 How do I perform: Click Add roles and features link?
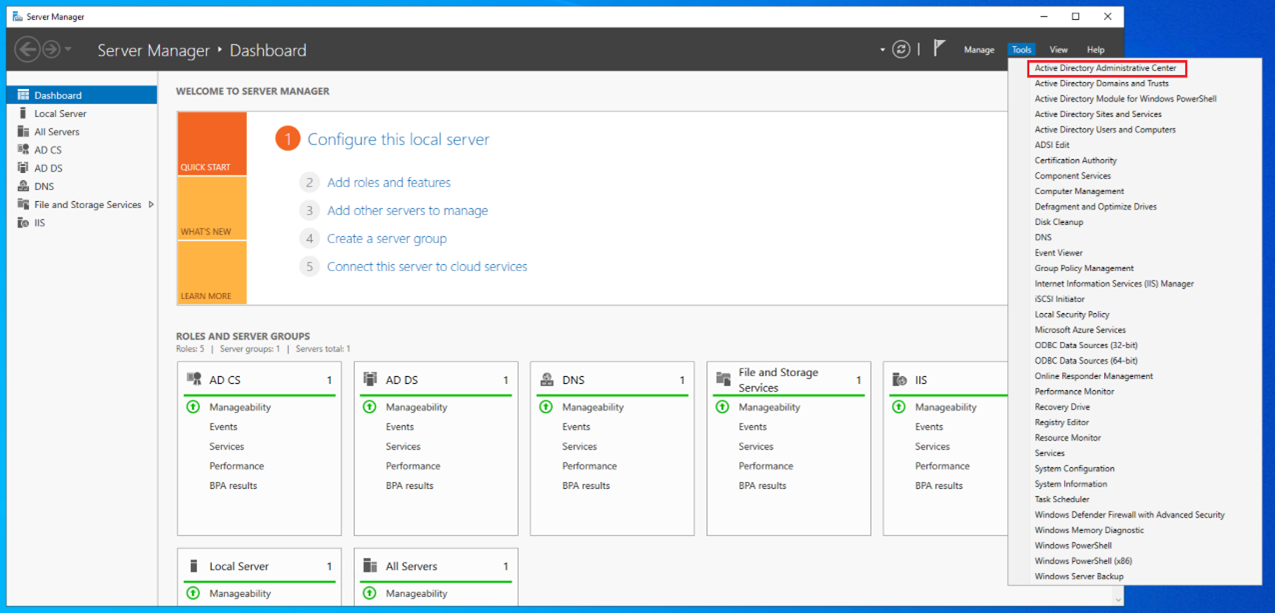[389, 182]
